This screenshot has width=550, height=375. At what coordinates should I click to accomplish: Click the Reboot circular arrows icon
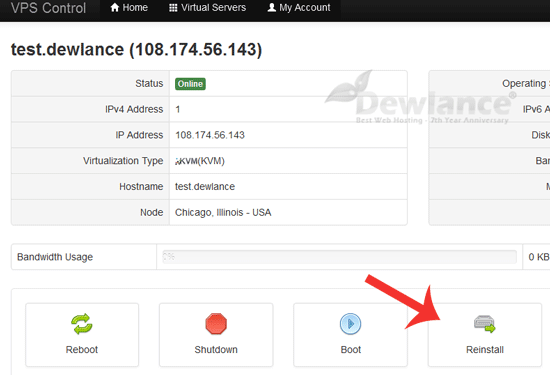click(82, 323)
